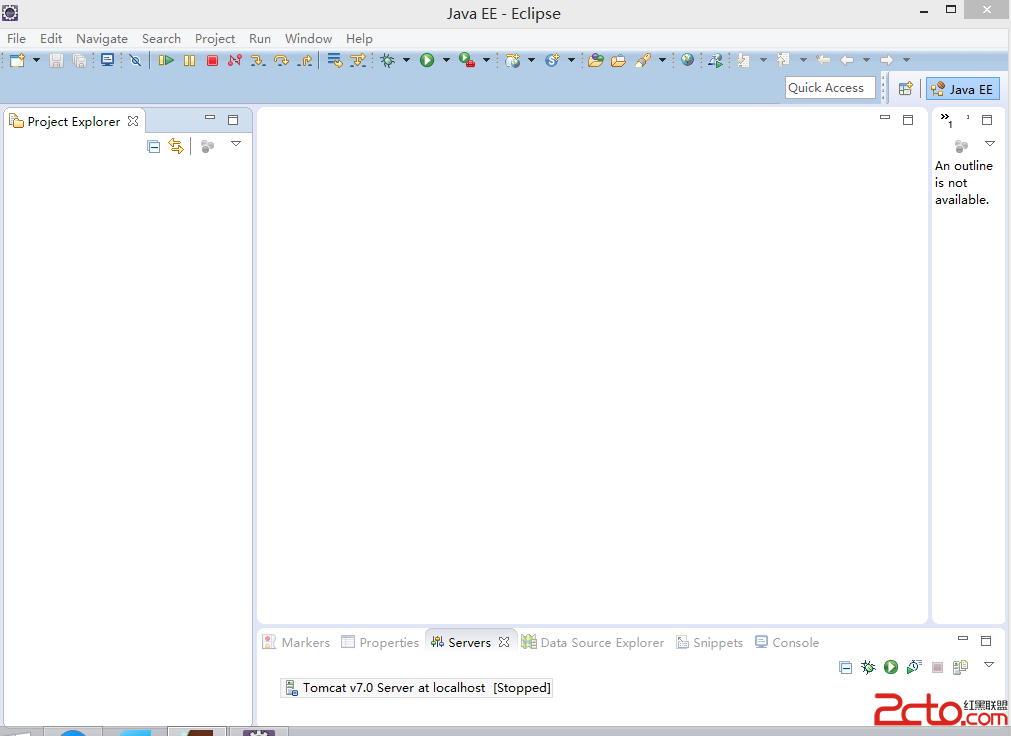Switch to the Console tab
The width and height of the screenshot is (1011, 736).
click(x=787, y=642)
